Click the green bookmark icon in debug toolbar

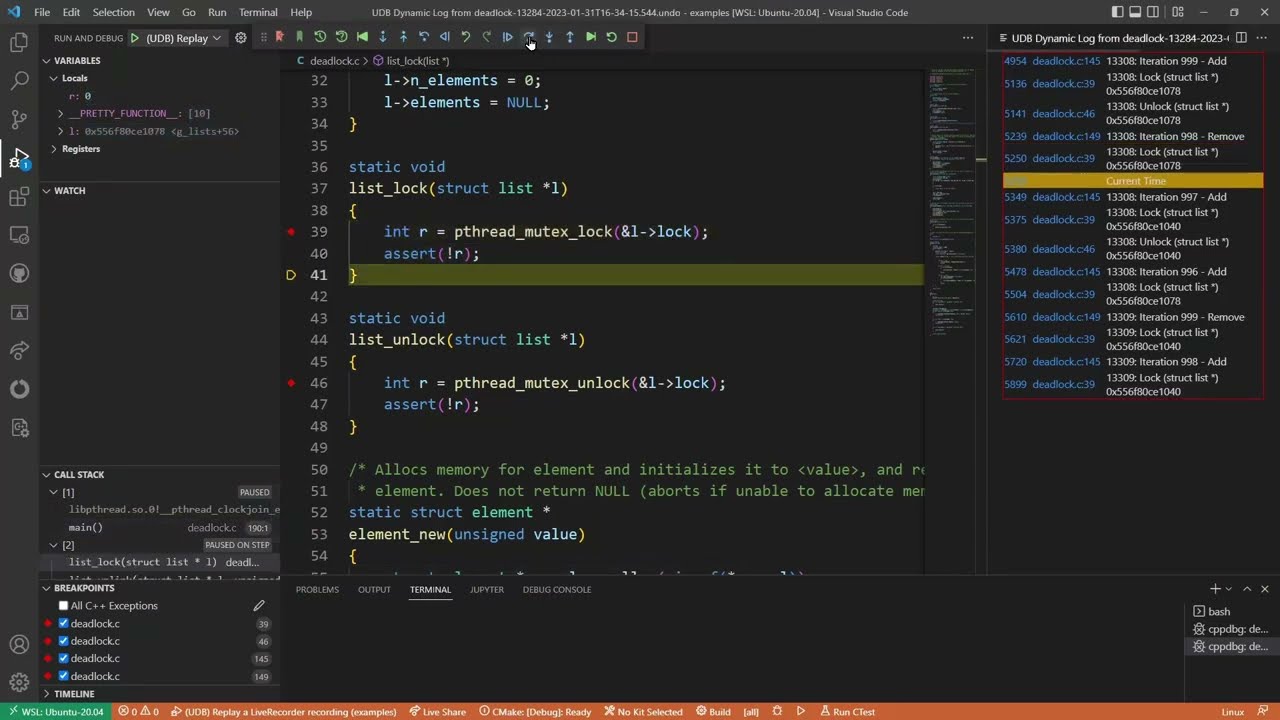click(299, 37)
